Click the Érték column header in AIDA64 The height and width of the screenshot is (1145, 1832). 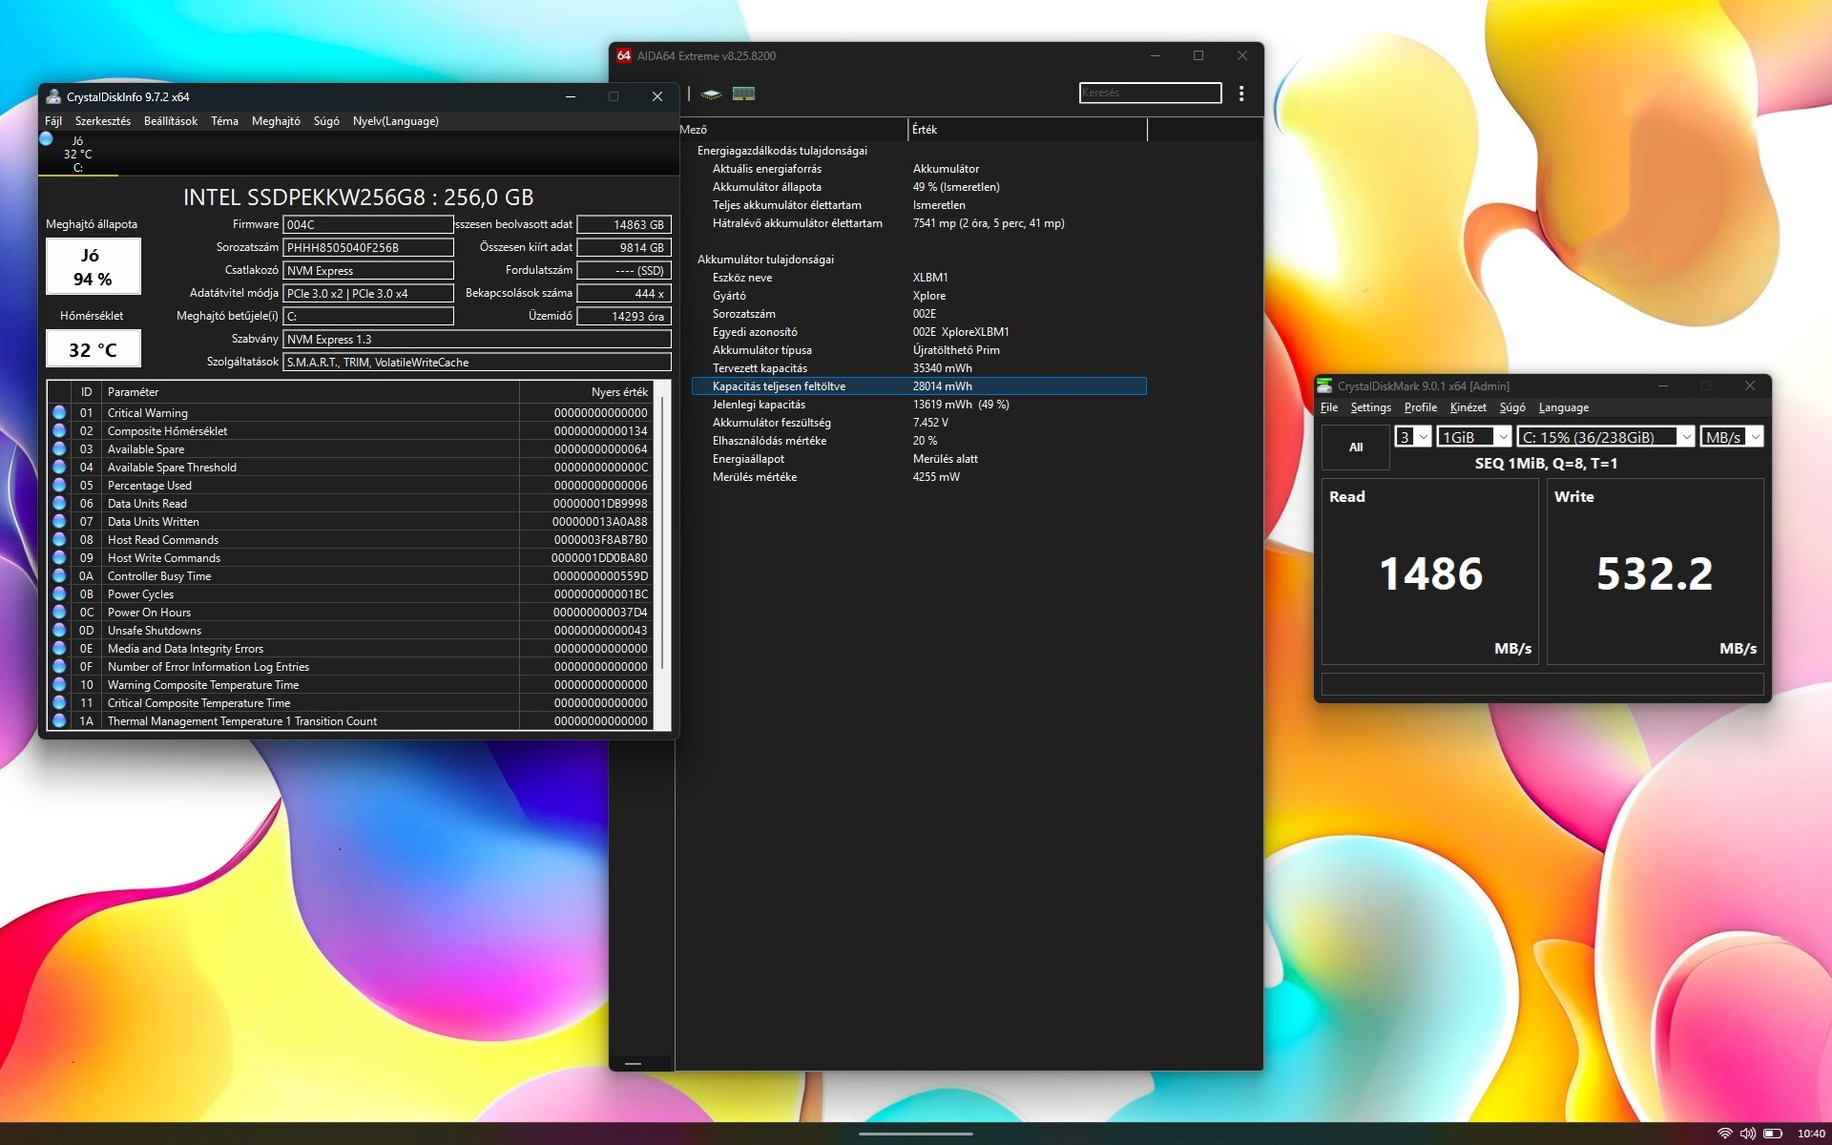tap(1027, 130)
